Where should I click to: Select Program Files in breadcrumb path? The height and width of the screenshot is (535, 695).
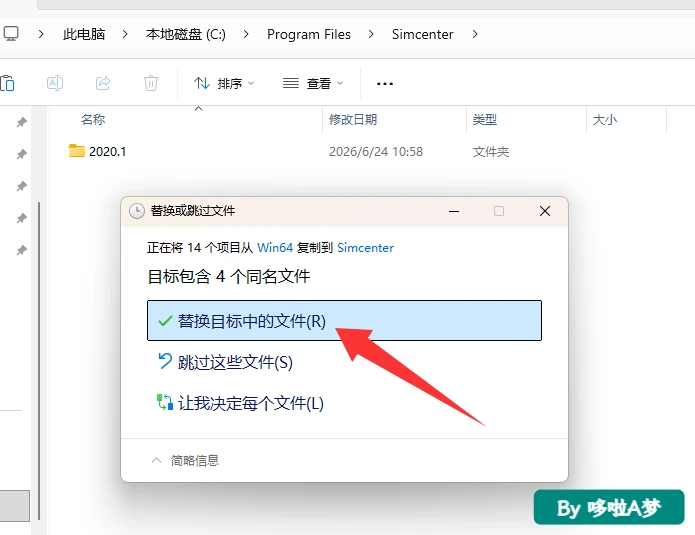coord(308,34)
